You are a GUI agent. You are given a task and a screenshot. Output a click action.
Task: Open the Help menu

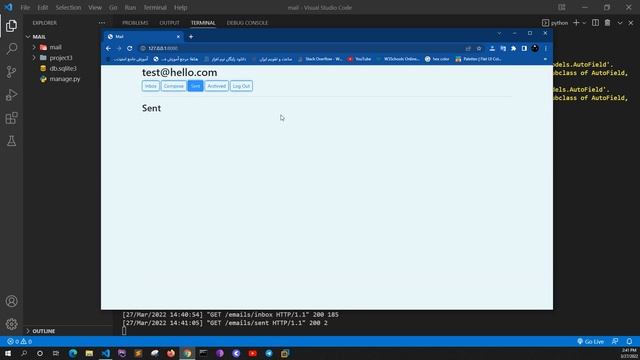pyautogui.click(x=180, y=7)
